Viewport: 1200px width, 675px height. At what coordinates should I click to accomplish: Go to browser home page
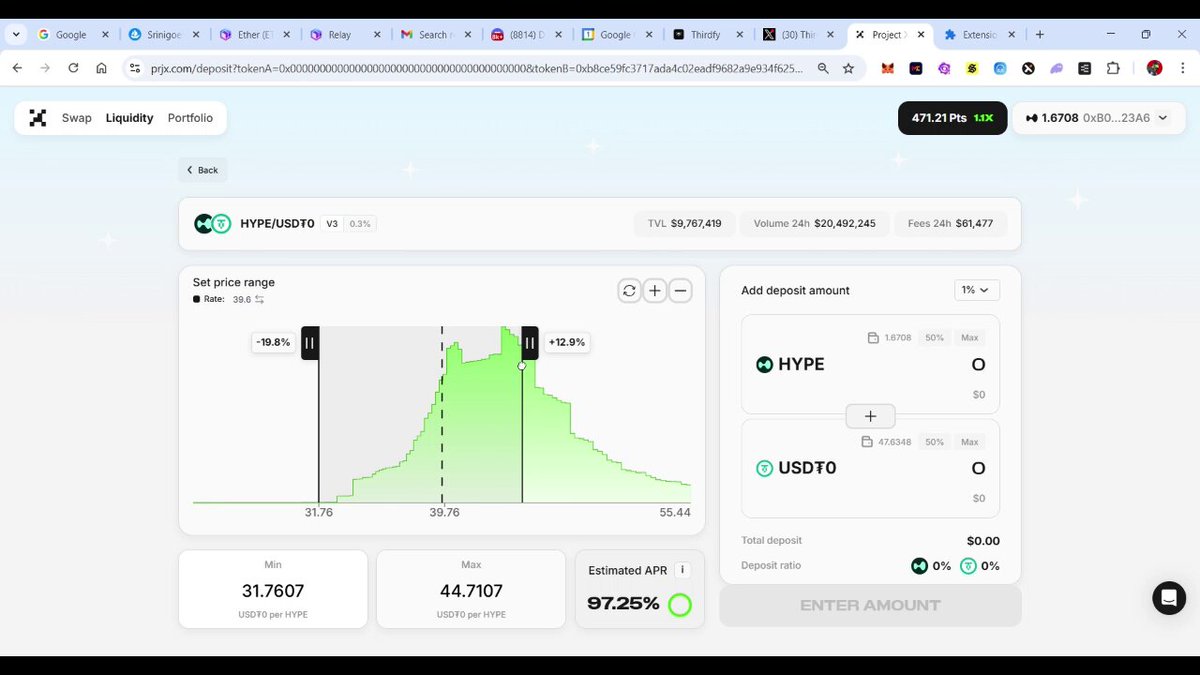(x=101, y=68)
